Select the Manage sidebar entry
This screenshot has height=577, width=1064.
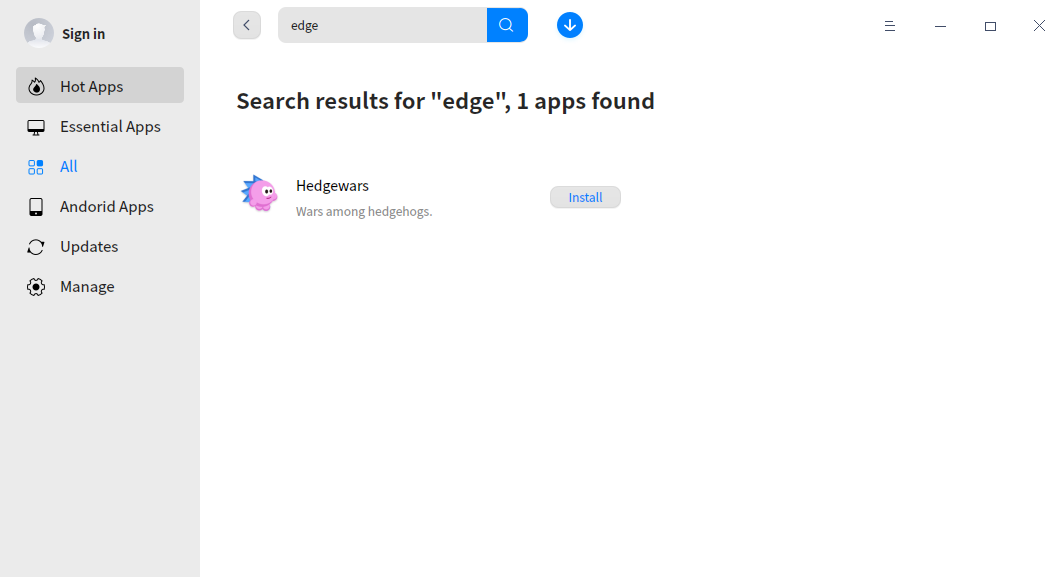click(86, 286)
